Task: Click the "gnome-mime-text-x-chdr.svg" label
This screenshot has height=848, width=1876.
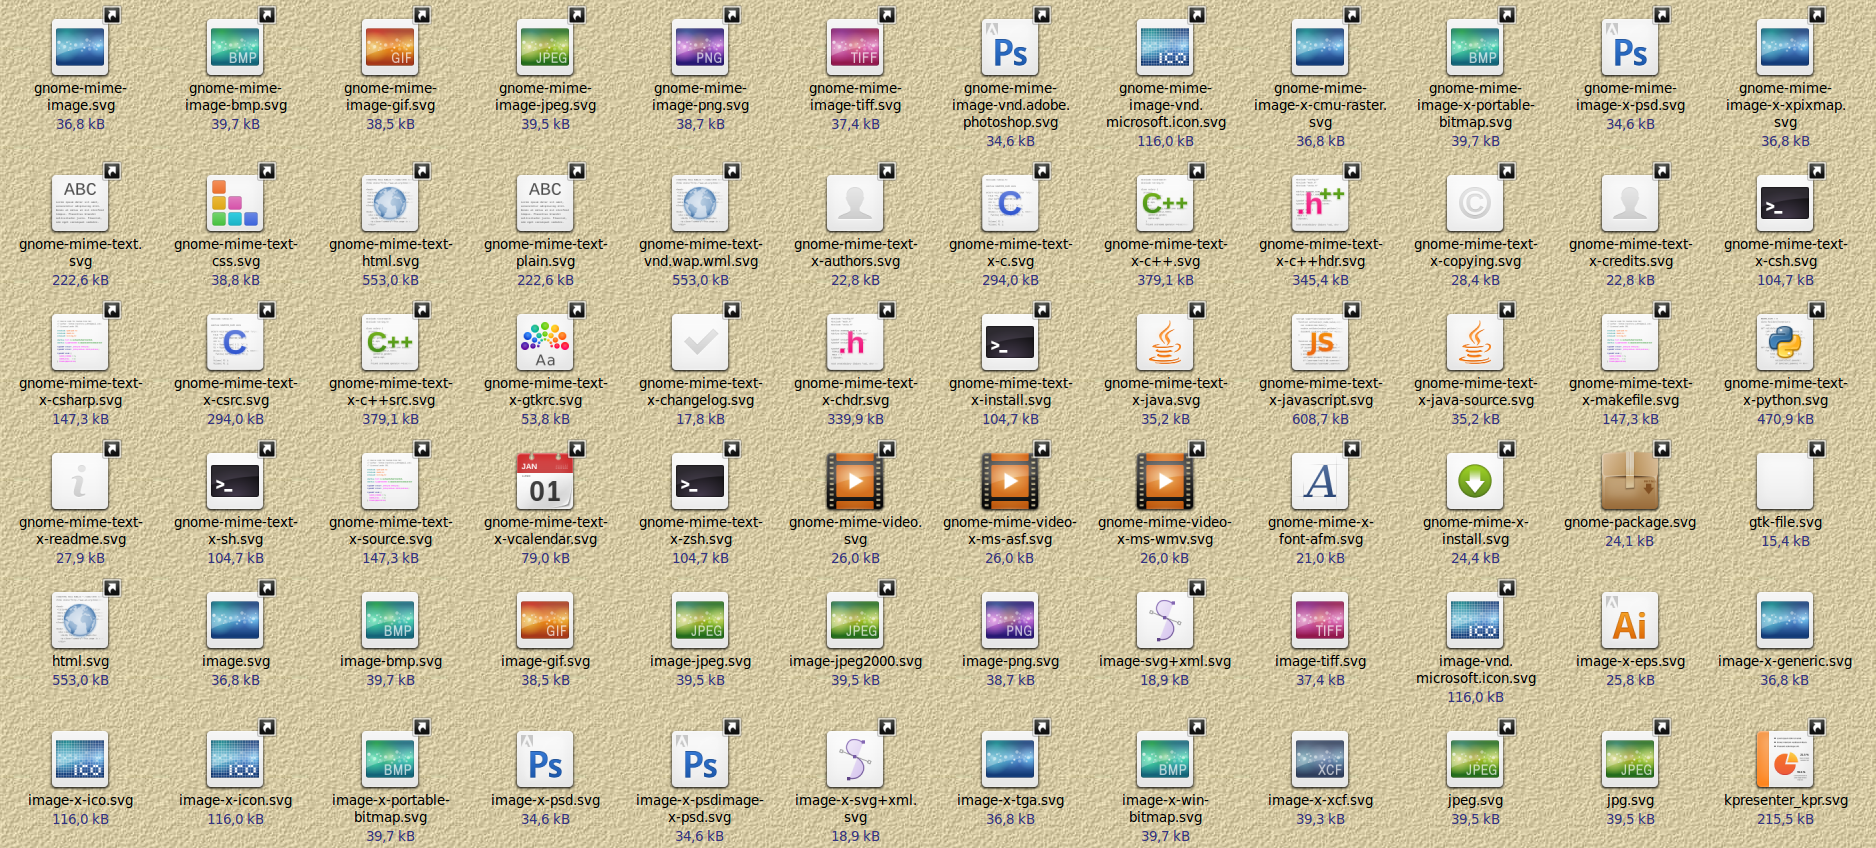Action: tap(855, 391)
